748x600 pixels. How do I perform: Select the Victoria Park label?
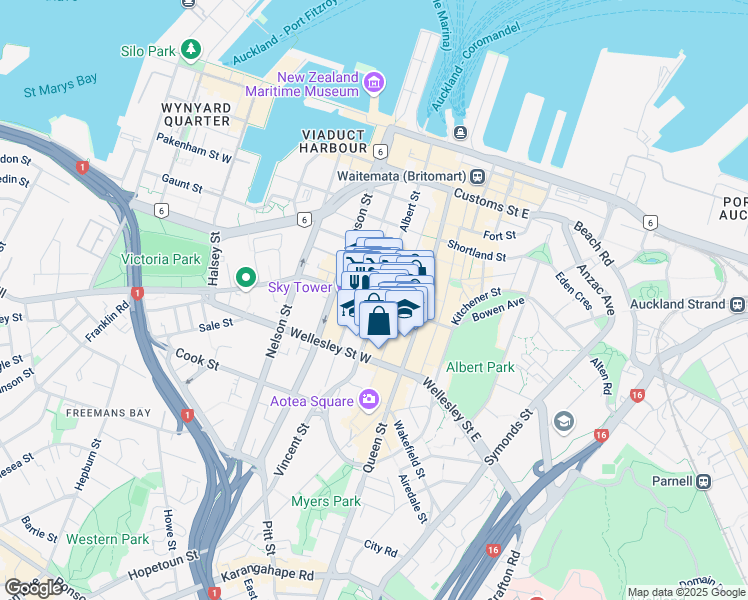pos(161,259)
